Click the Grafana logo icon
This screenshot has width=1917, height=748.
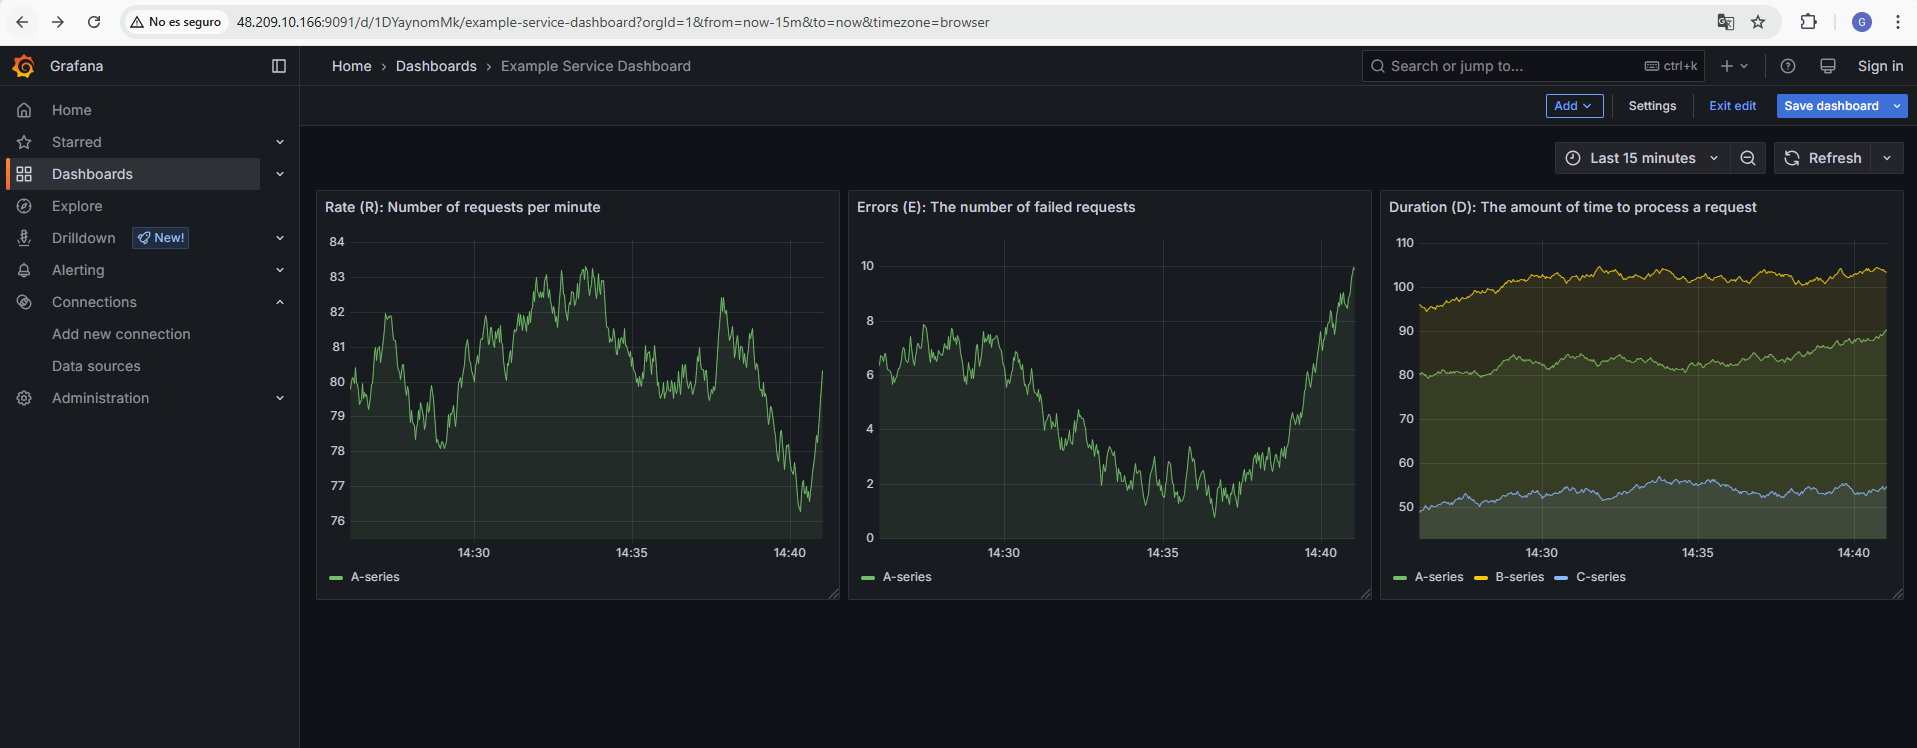coord(23,66)
